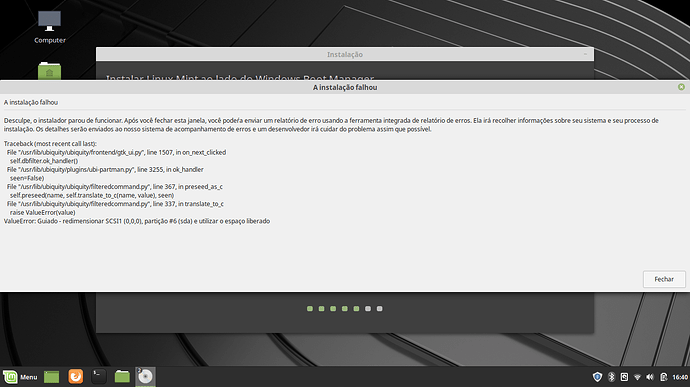Launch the Terminal from the panel
This screenshot has height=387, width=690.
99,376
